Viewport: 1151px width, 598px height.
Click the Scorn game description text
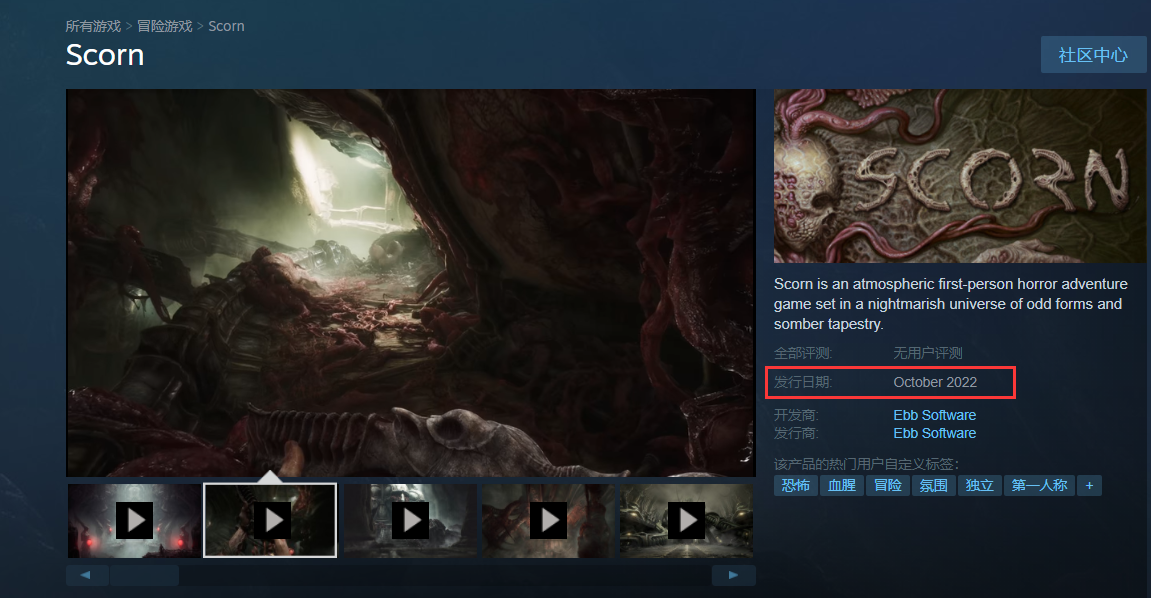point(951,304)
